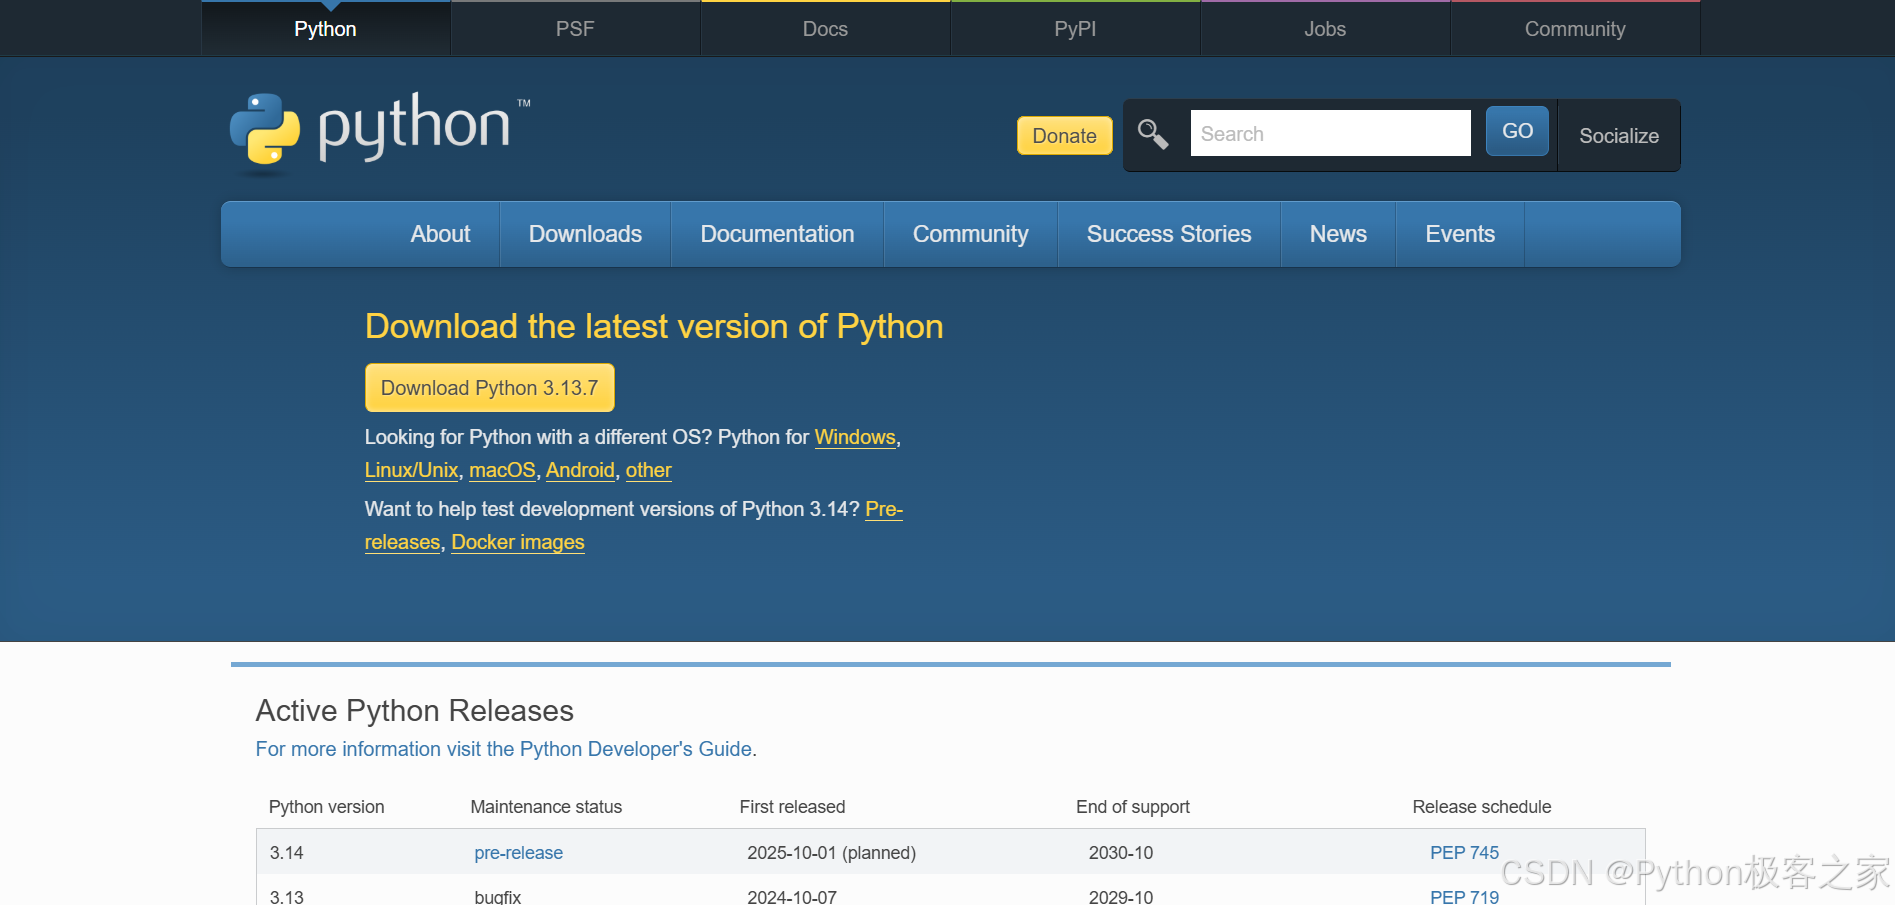
Task: Click the 'Maintenance status' column header
Action: click(546, 807)
